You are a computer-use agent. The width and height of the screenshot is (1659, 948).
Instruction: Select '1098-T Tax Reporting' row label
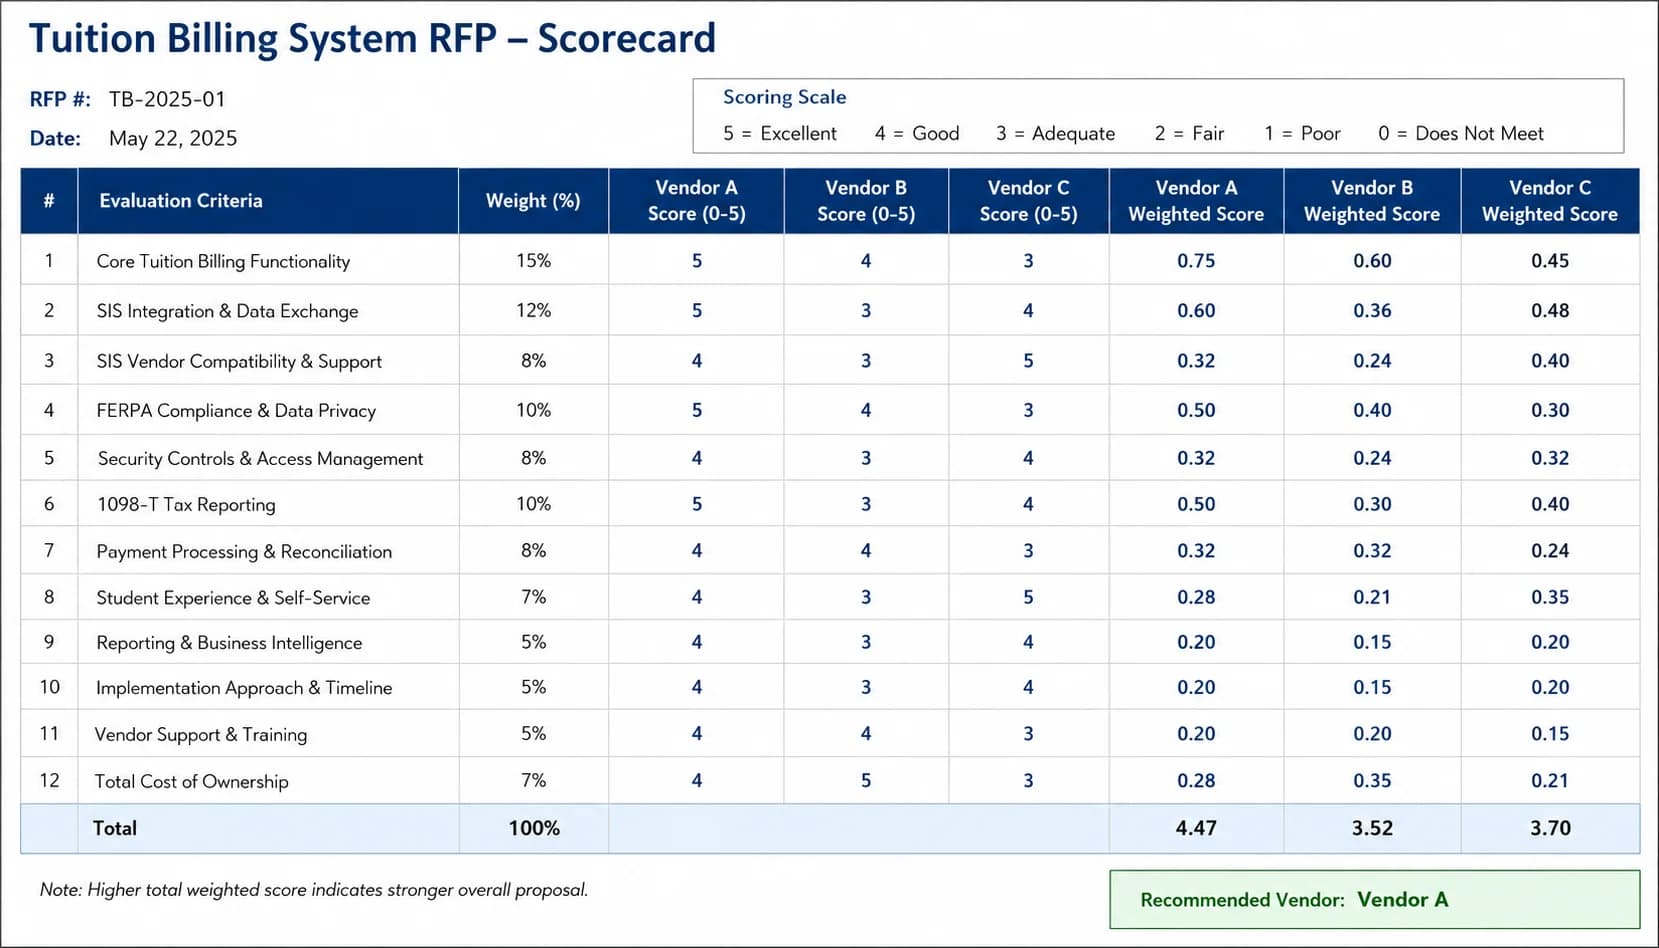coord(186,504)
